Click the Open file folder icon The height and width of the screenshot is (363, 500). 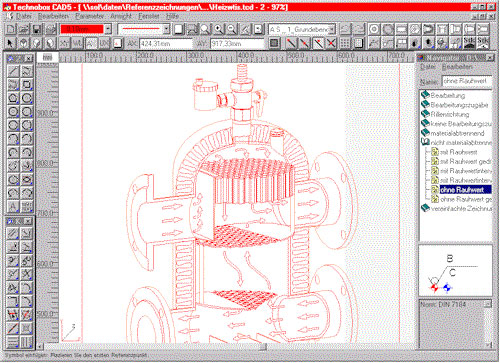(x=24, y=29)
